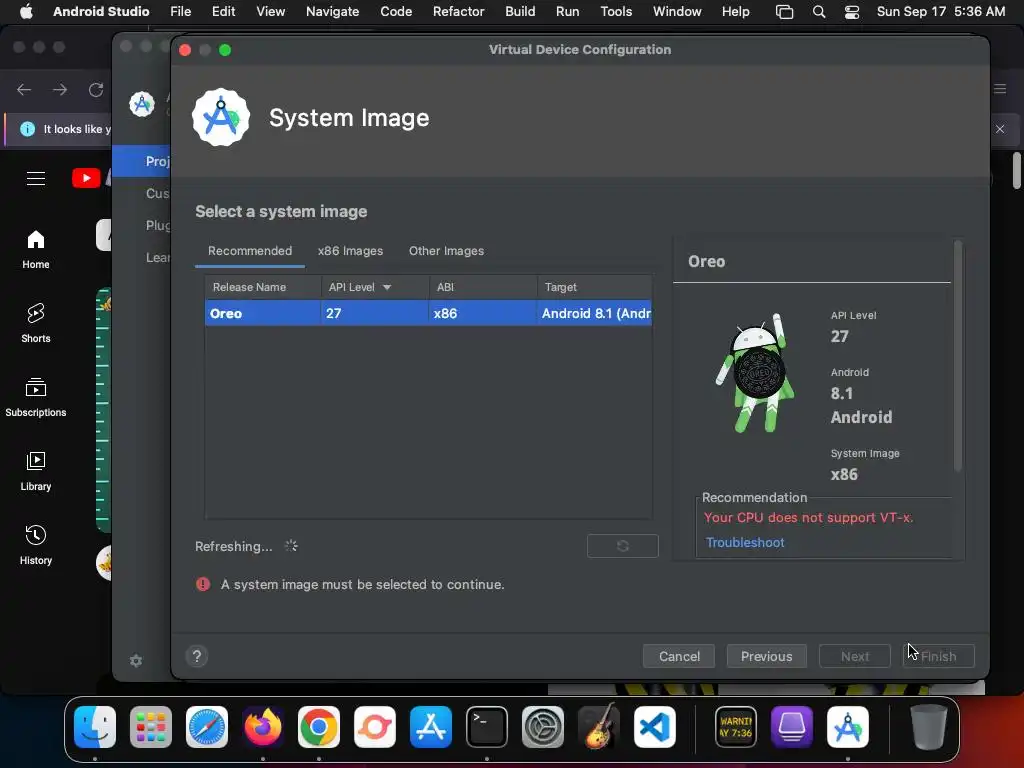The image size is (1024, 768).
Task: Switch to the Recommended tab
Action: 250,251
